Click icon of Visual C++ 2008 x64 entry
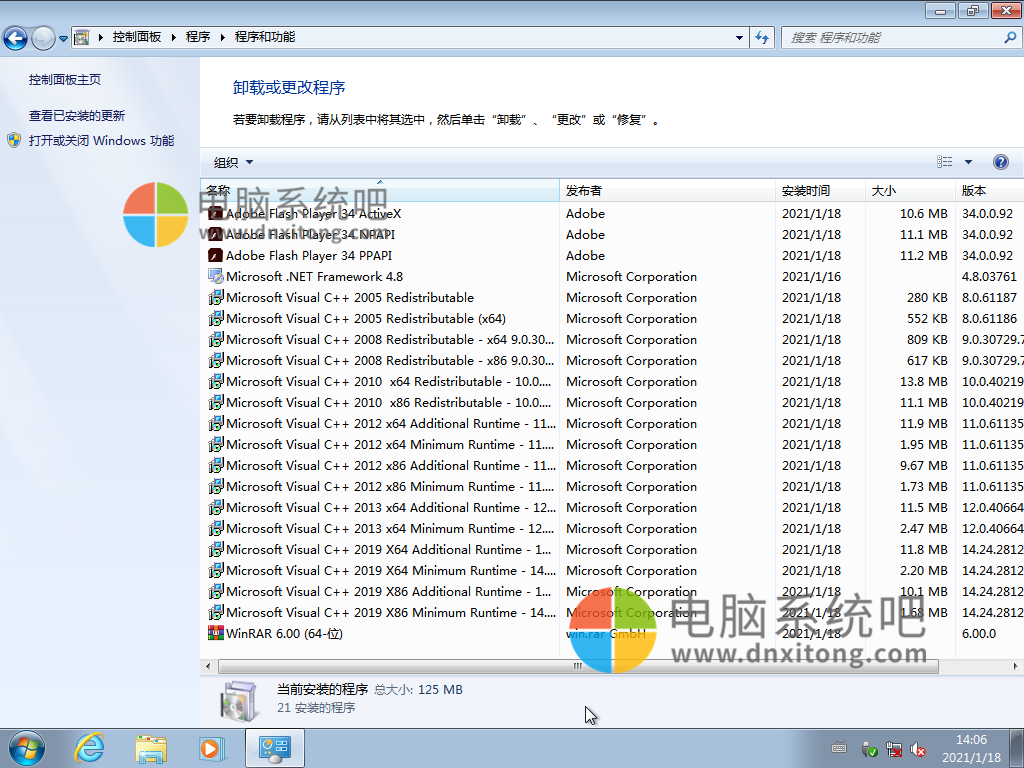Screen dimensions: 1024x768 pos(216,340)
